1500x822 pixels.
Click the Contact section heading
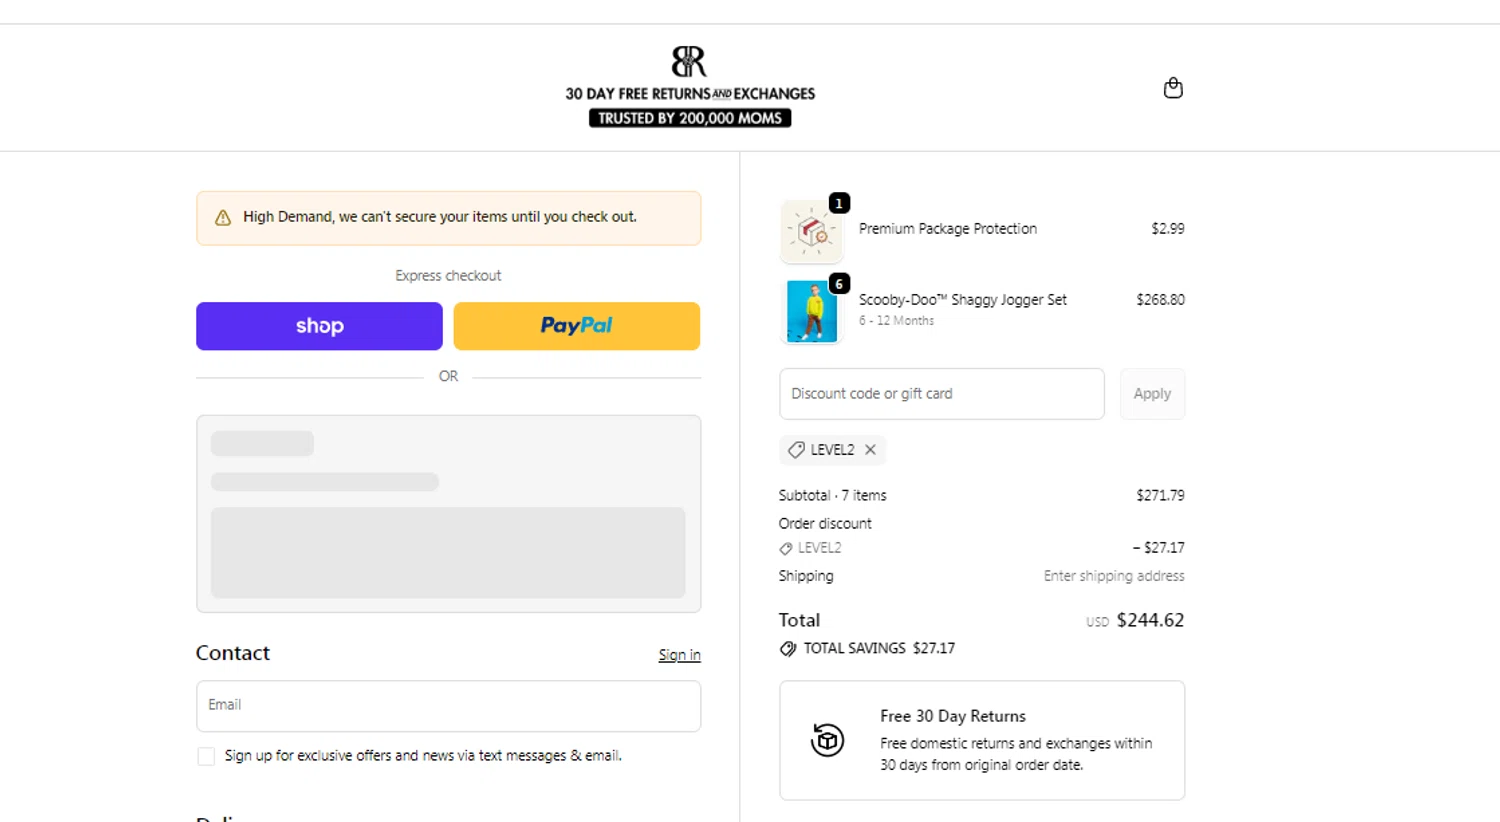click(x=233, y=653)
